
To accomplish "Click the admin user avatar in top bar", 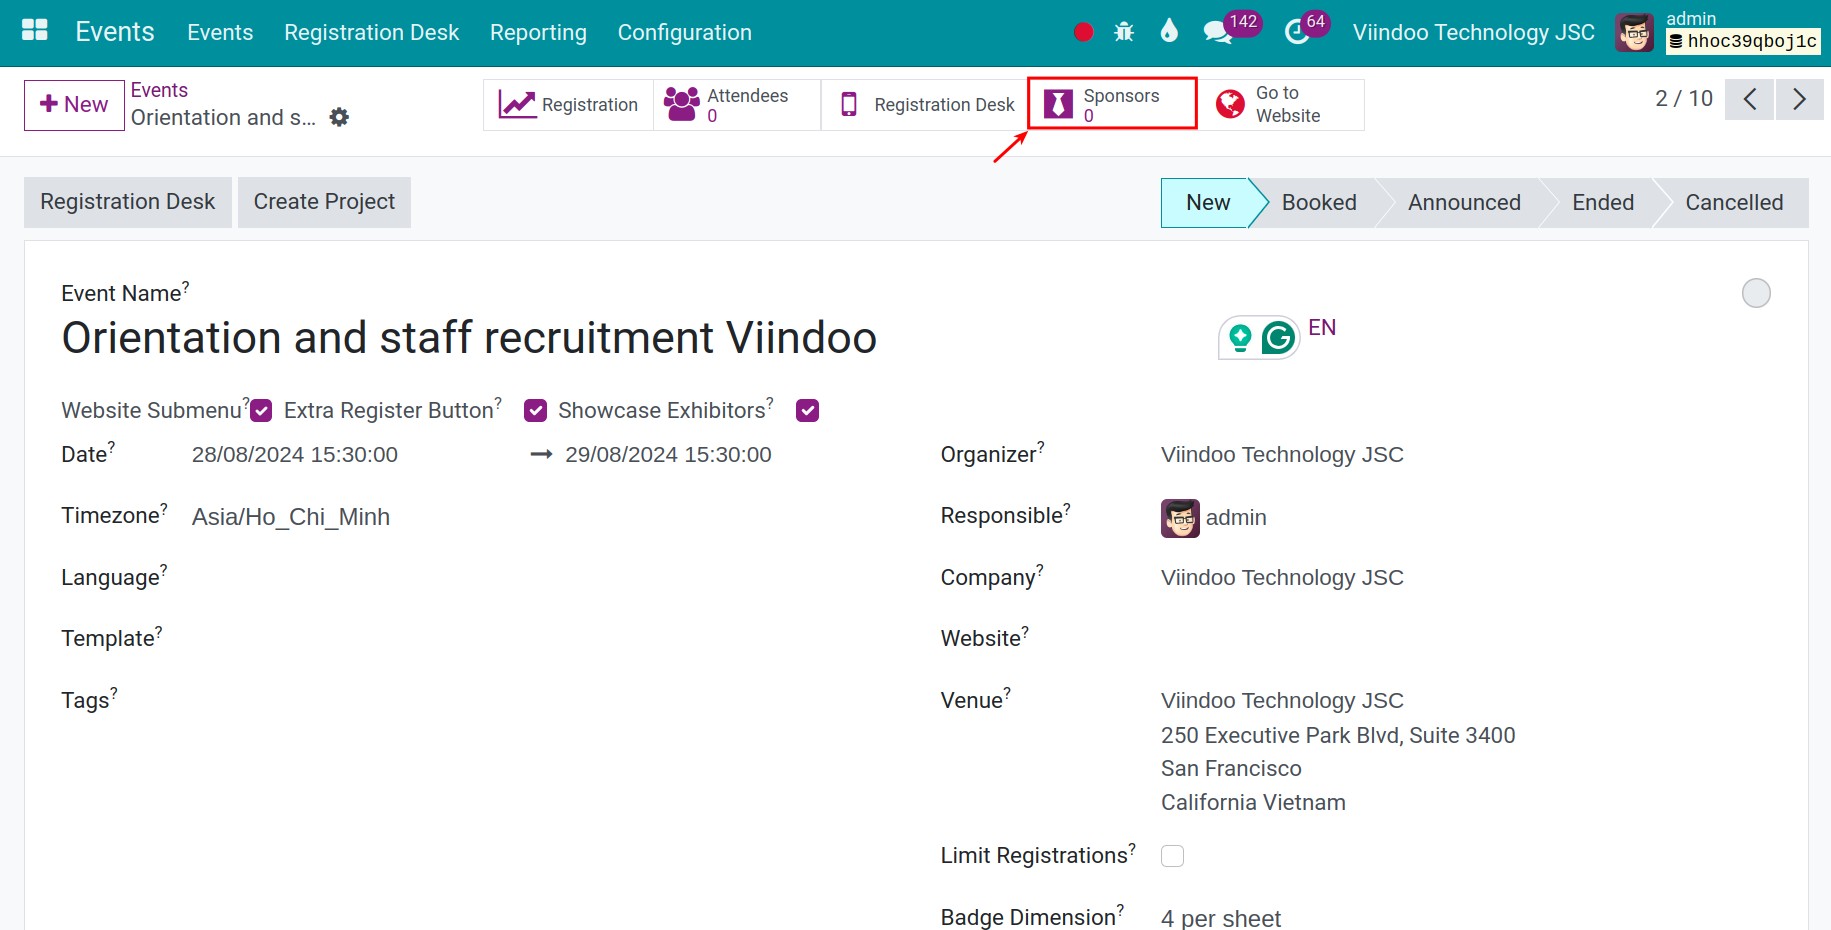I will [x=1635, y=33].
